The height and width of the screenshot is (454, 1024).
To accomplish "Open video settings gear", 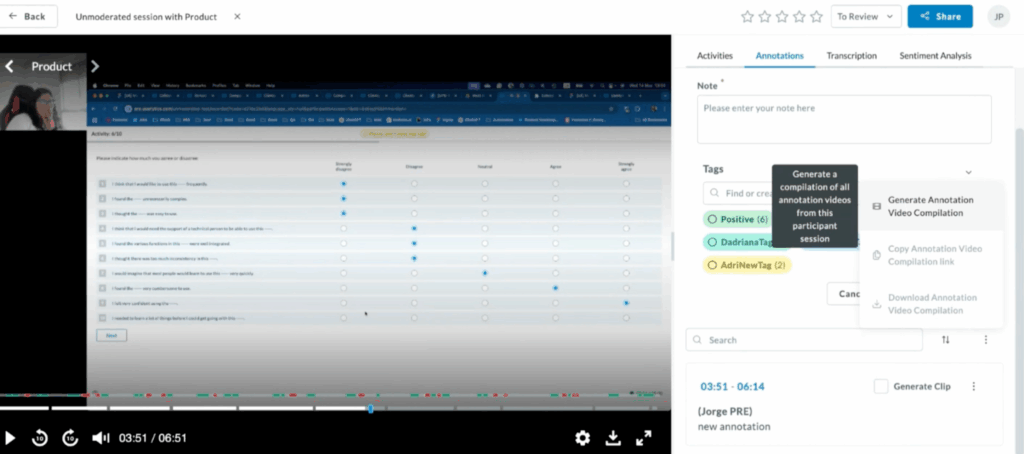I will tap(582, 437).
